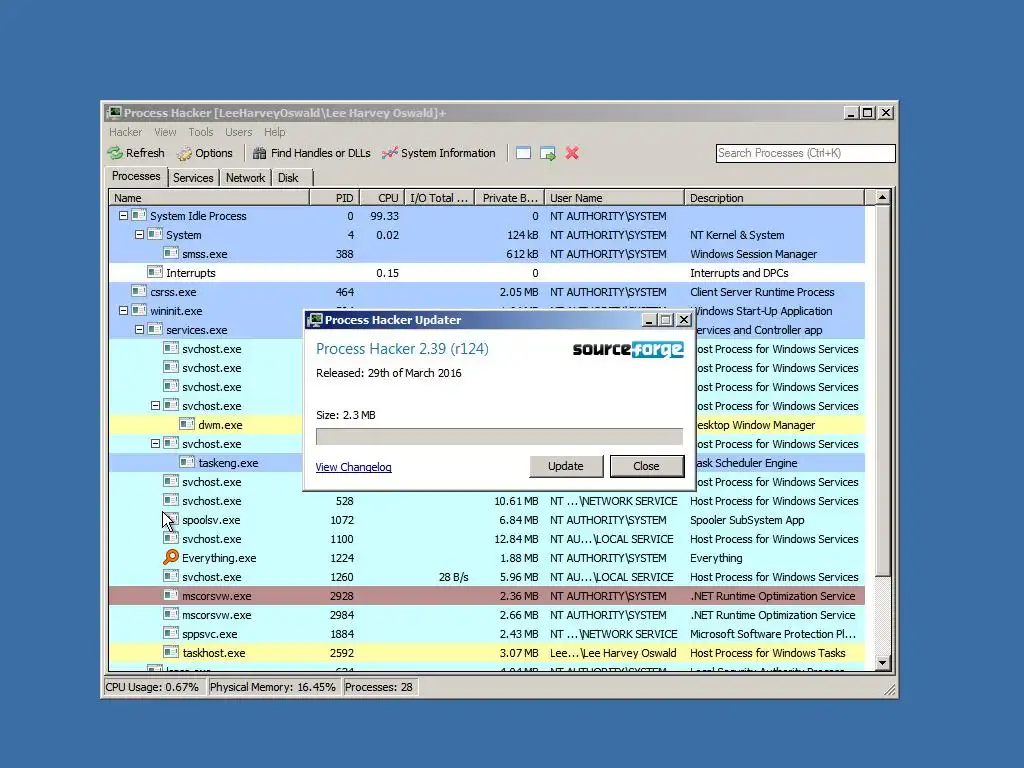
Task: Collapse the svchost.exe node above taskeng.exe
Action: click(155, 443)
